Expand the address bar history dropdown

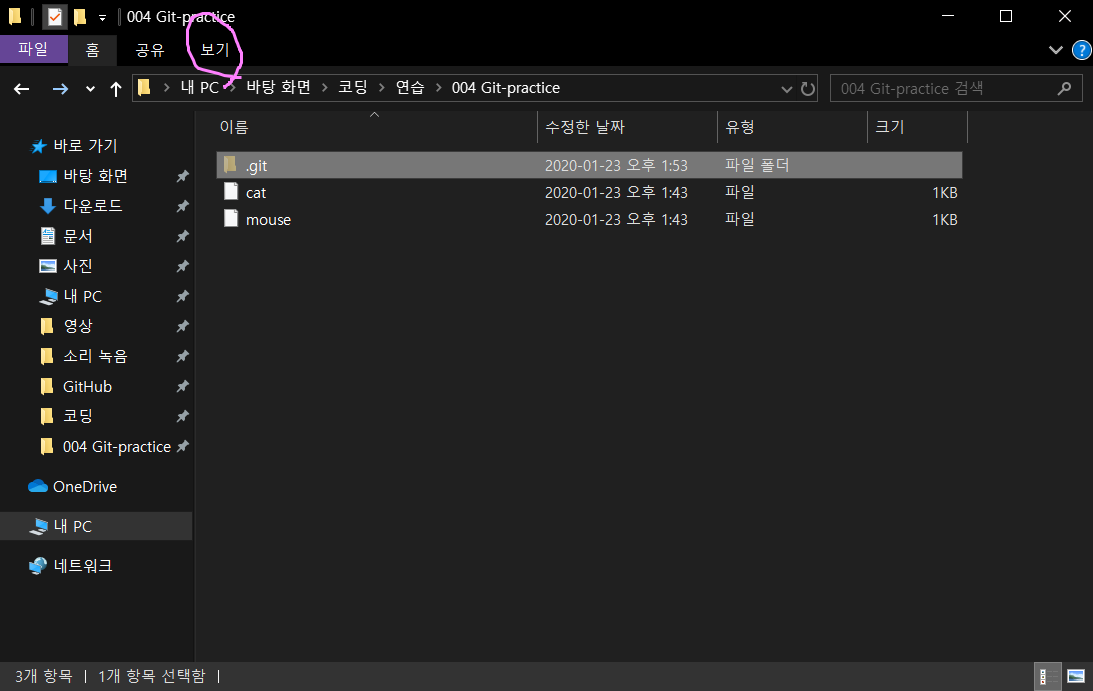tap(786, 89)
